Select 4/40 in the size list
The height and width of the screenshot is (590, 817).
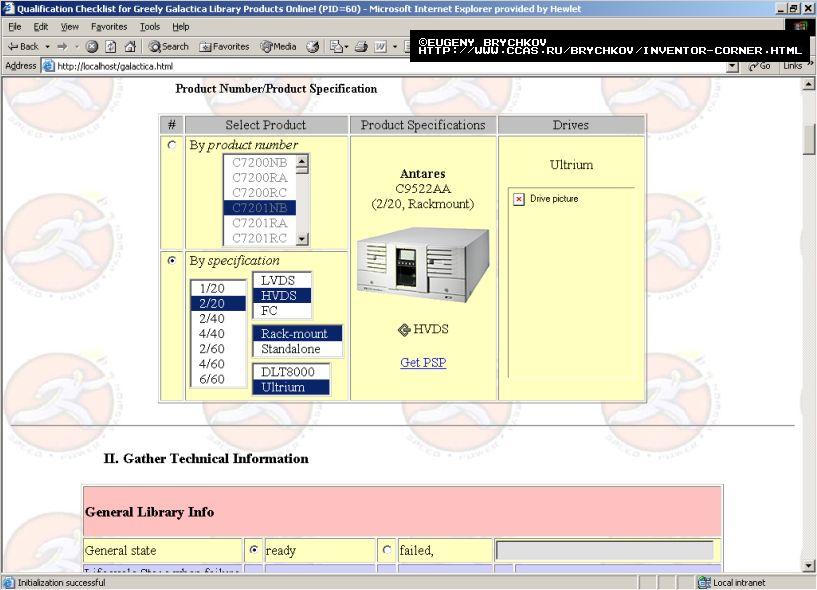[218, 334]
